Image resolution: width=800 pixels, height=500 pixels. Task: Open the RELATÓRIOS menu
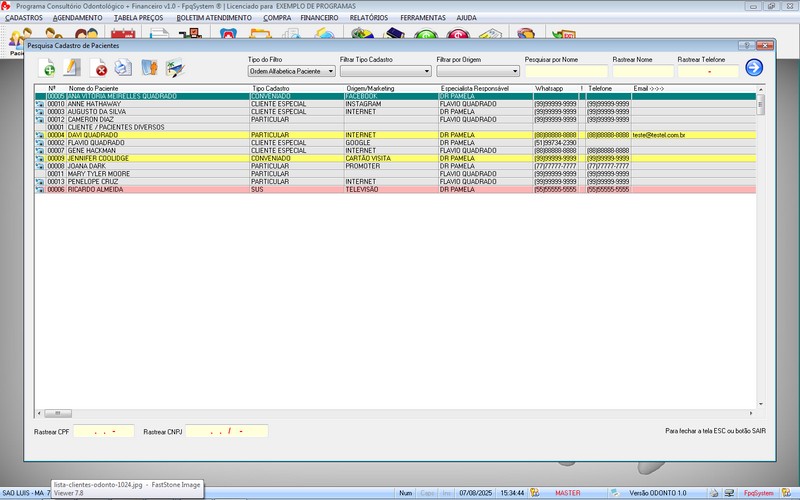(x=369, y=18)
